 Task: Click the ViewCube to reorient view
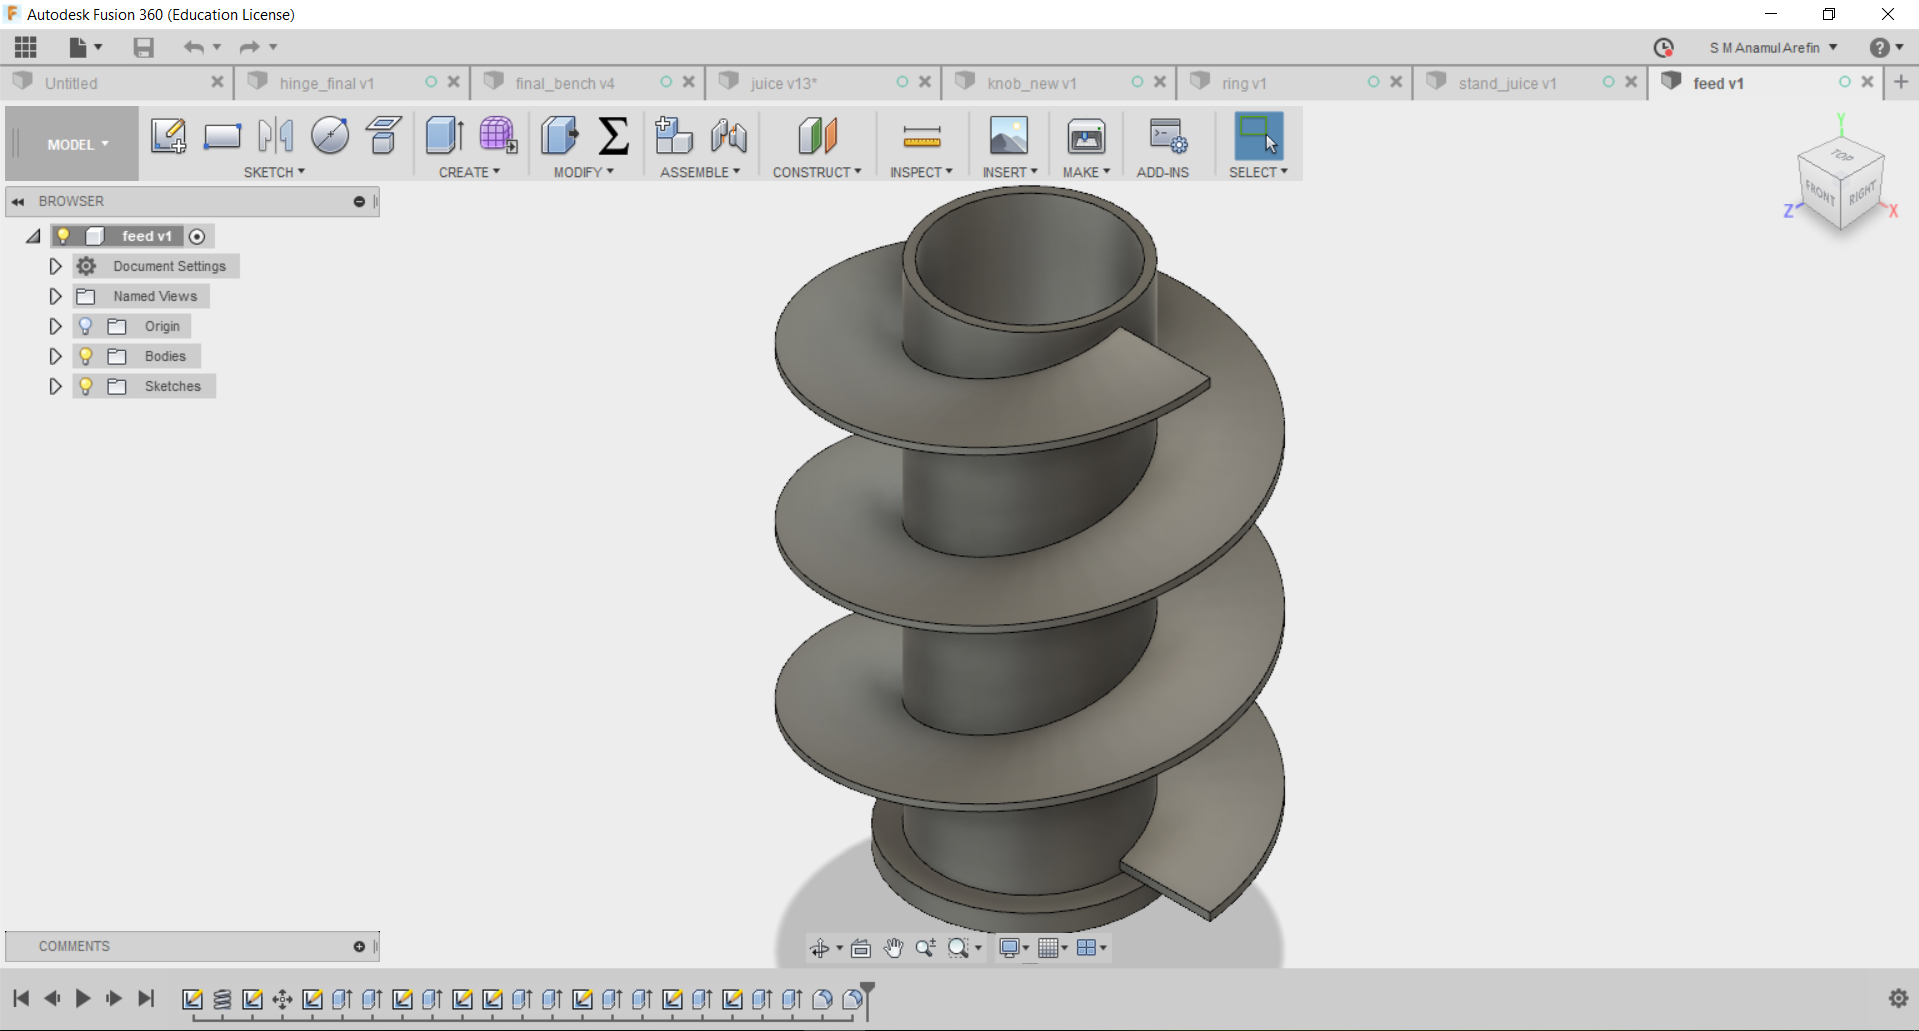(x=1840, y=180)
